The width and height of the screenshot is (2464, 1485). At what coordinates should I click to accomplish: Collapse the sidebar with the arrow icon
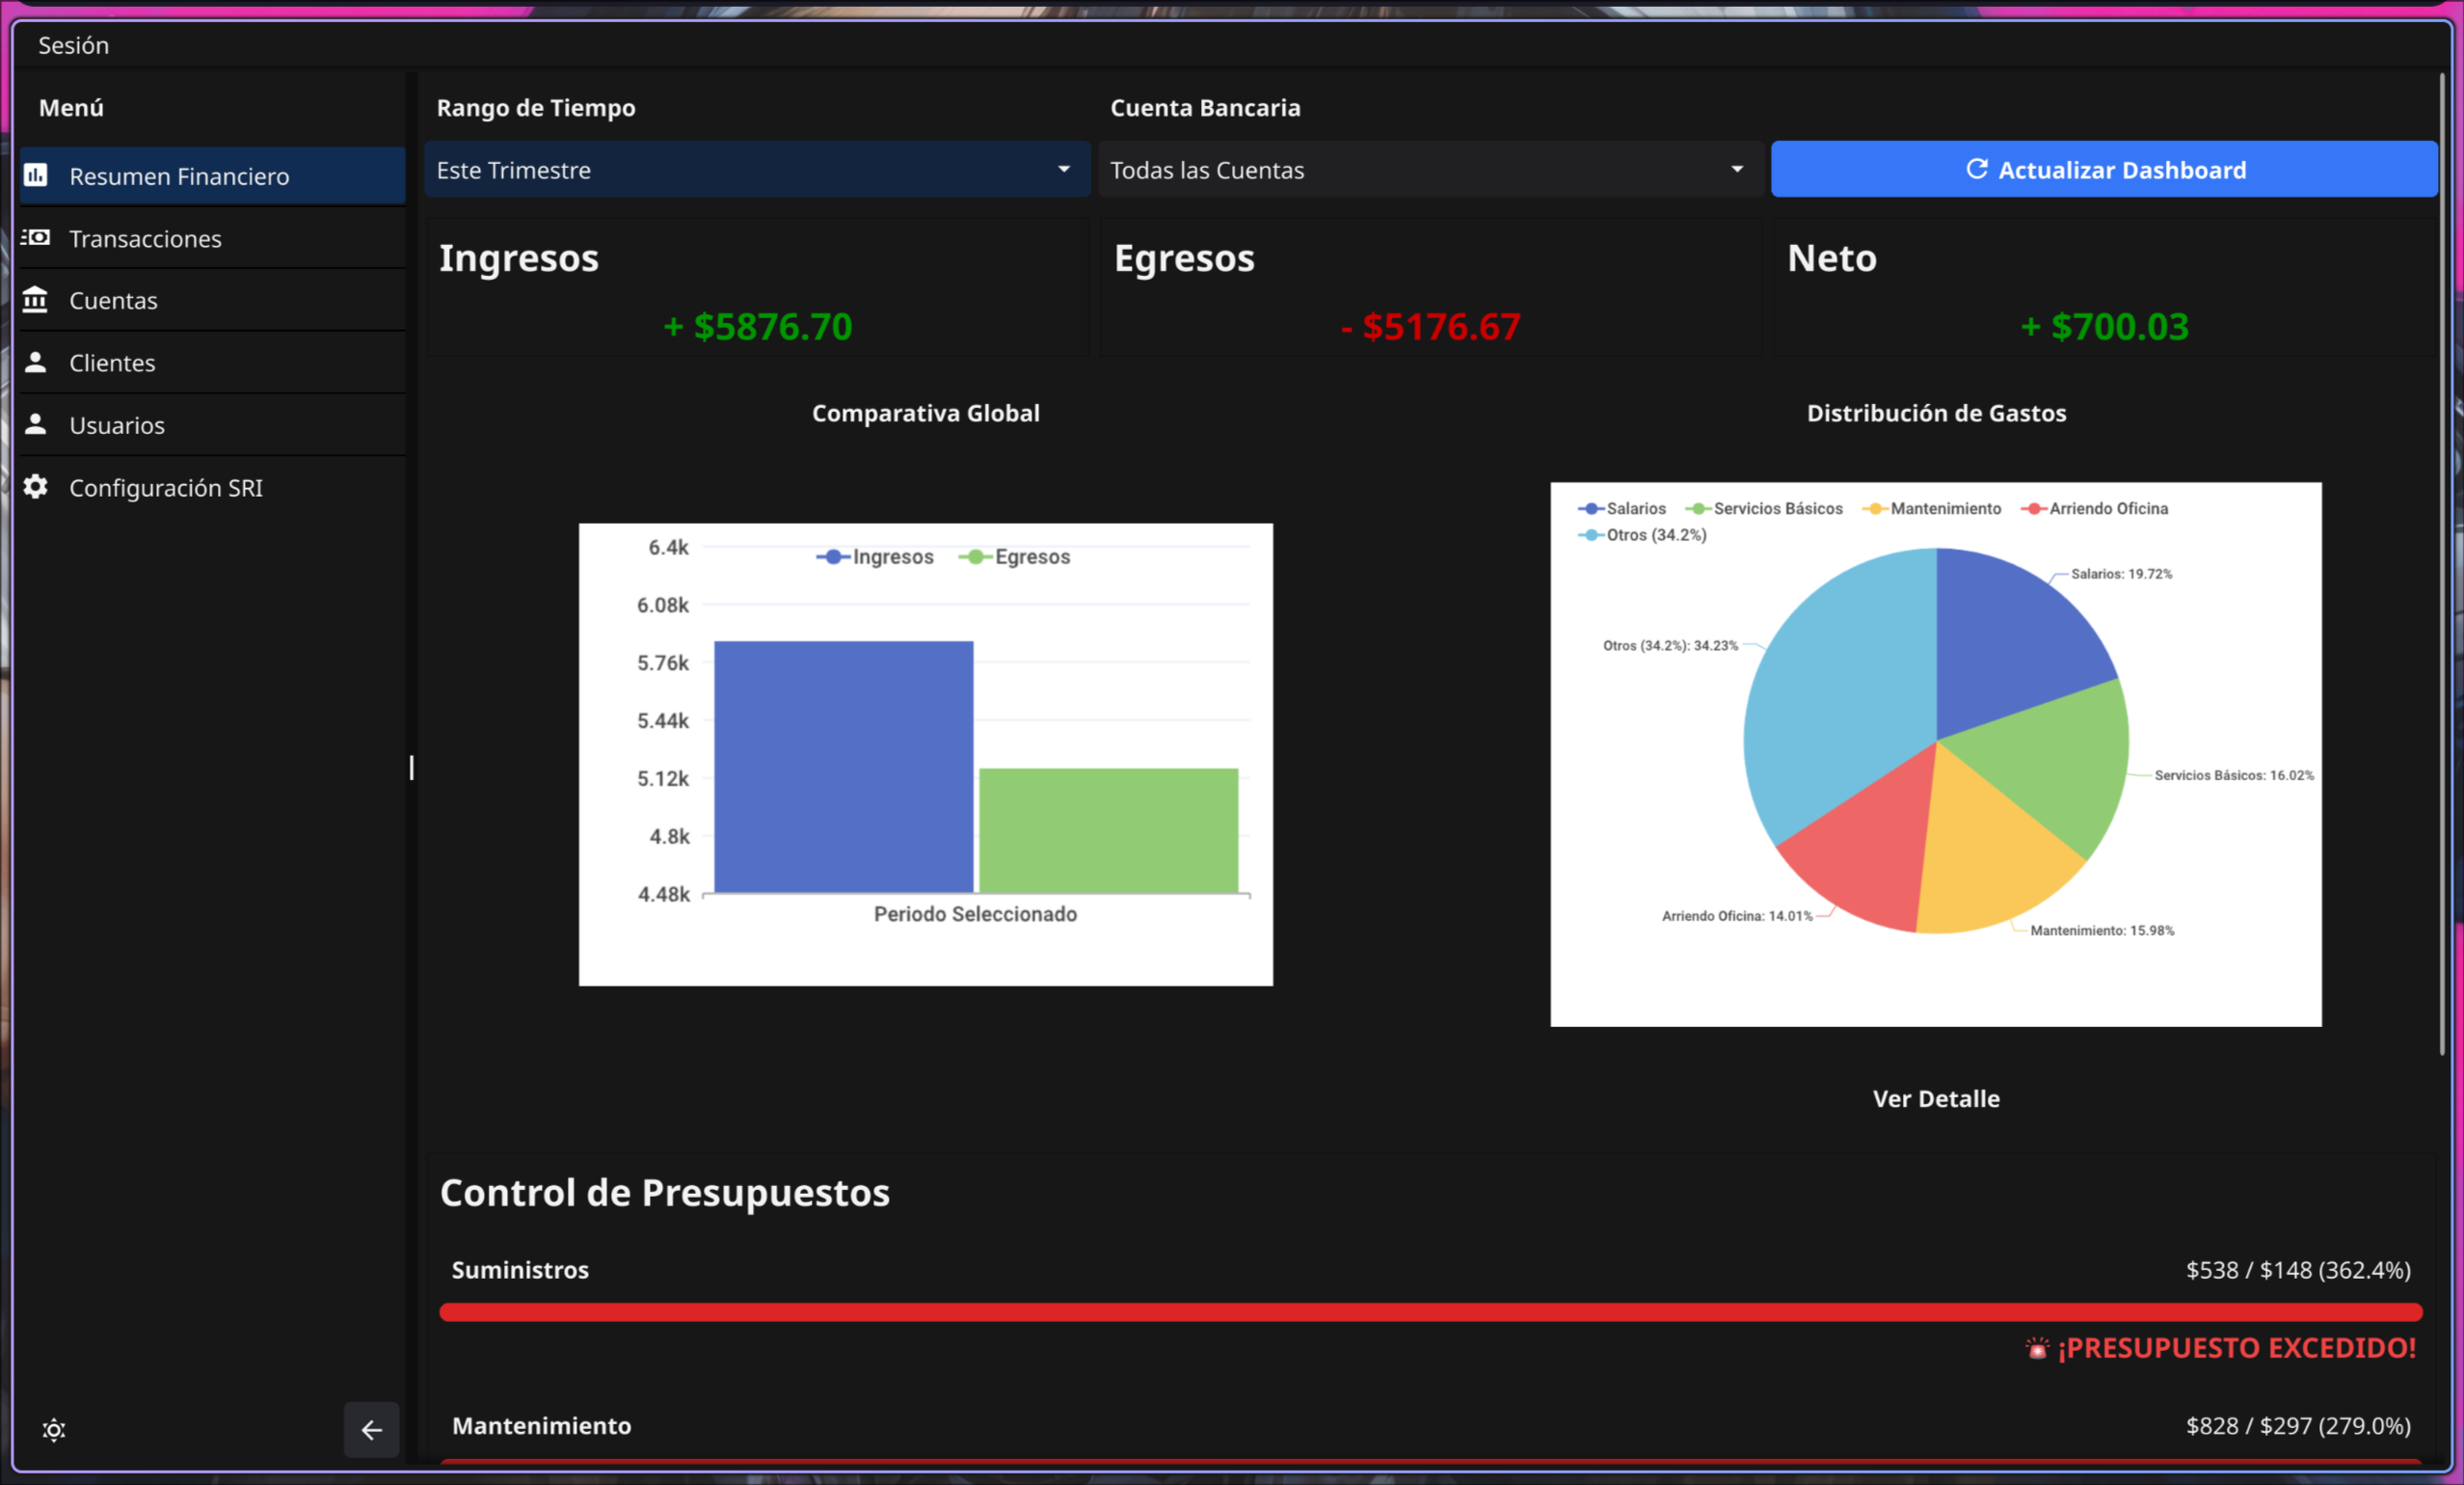point(371,1430)
